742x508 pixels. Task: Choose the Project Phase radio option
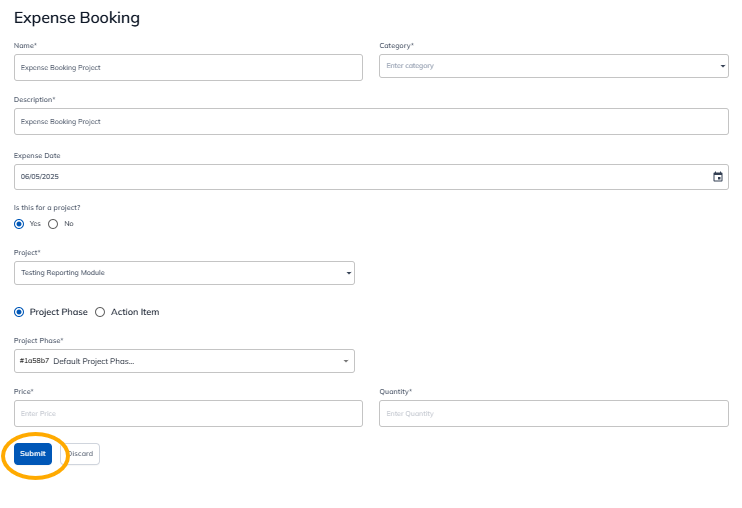pos(19,312)
